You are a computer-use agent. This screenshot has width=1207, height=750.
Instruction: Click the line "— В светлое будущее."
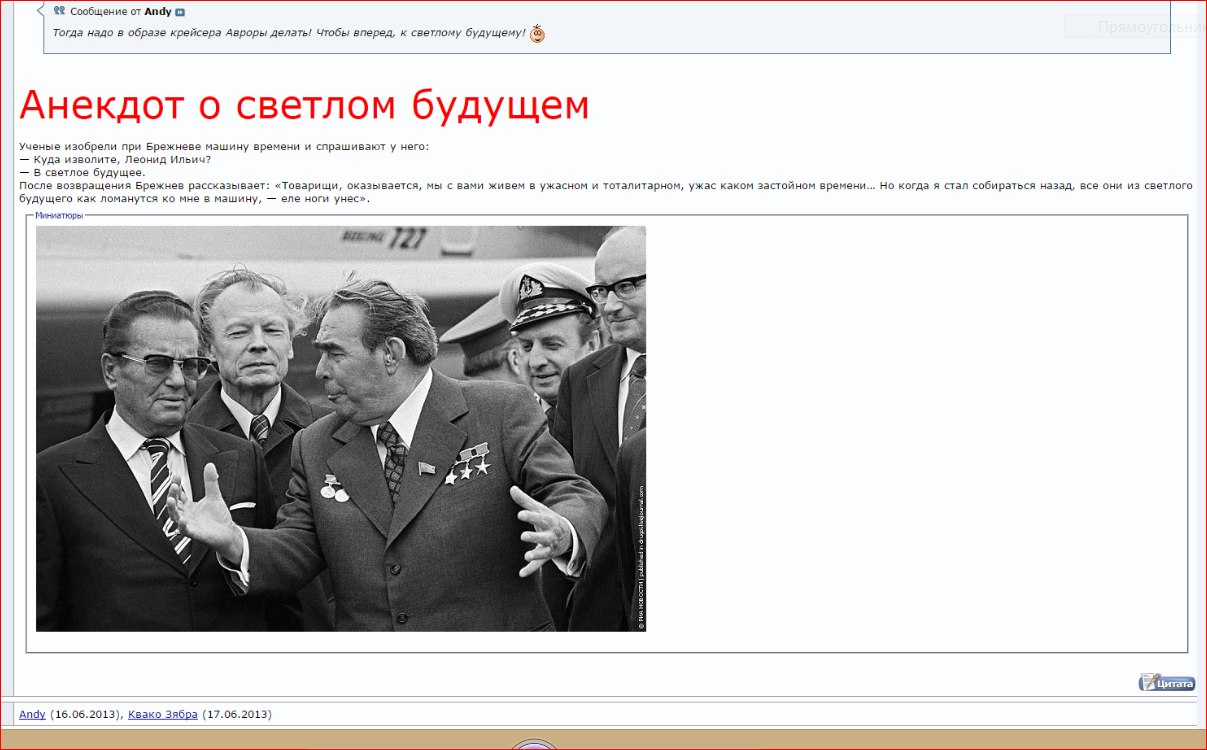82,172
